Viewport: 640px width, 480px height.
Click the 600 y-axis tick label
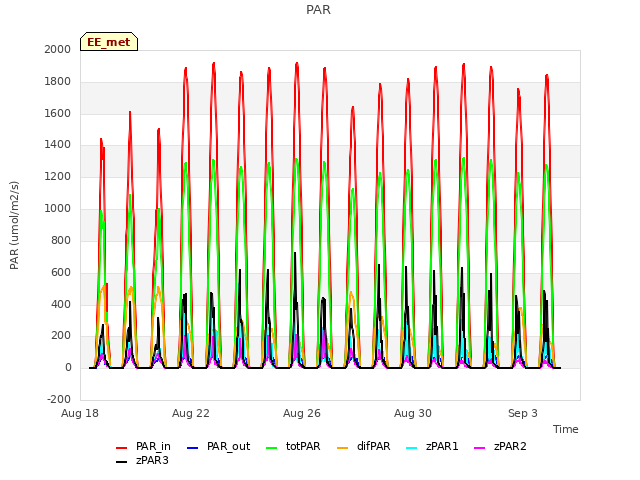click(x=61, y=272)
